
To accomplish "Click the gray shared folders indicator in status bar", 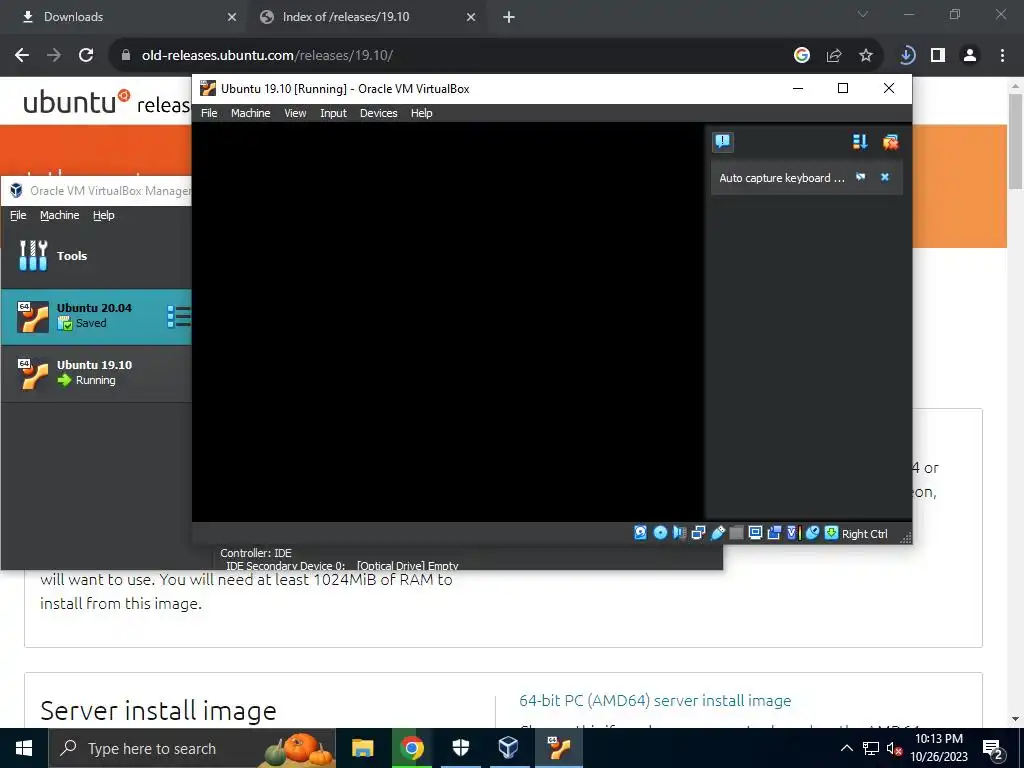I will coord(736,533).
